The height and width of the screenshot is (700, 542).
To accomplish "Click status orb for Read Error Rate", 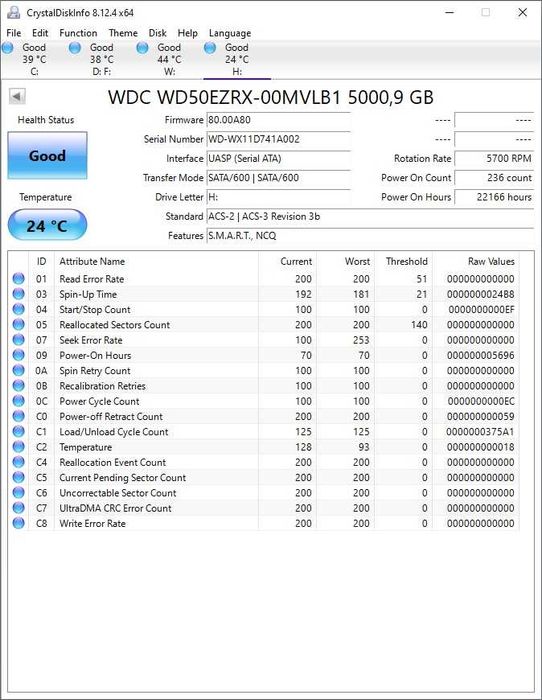I will 18,279.
